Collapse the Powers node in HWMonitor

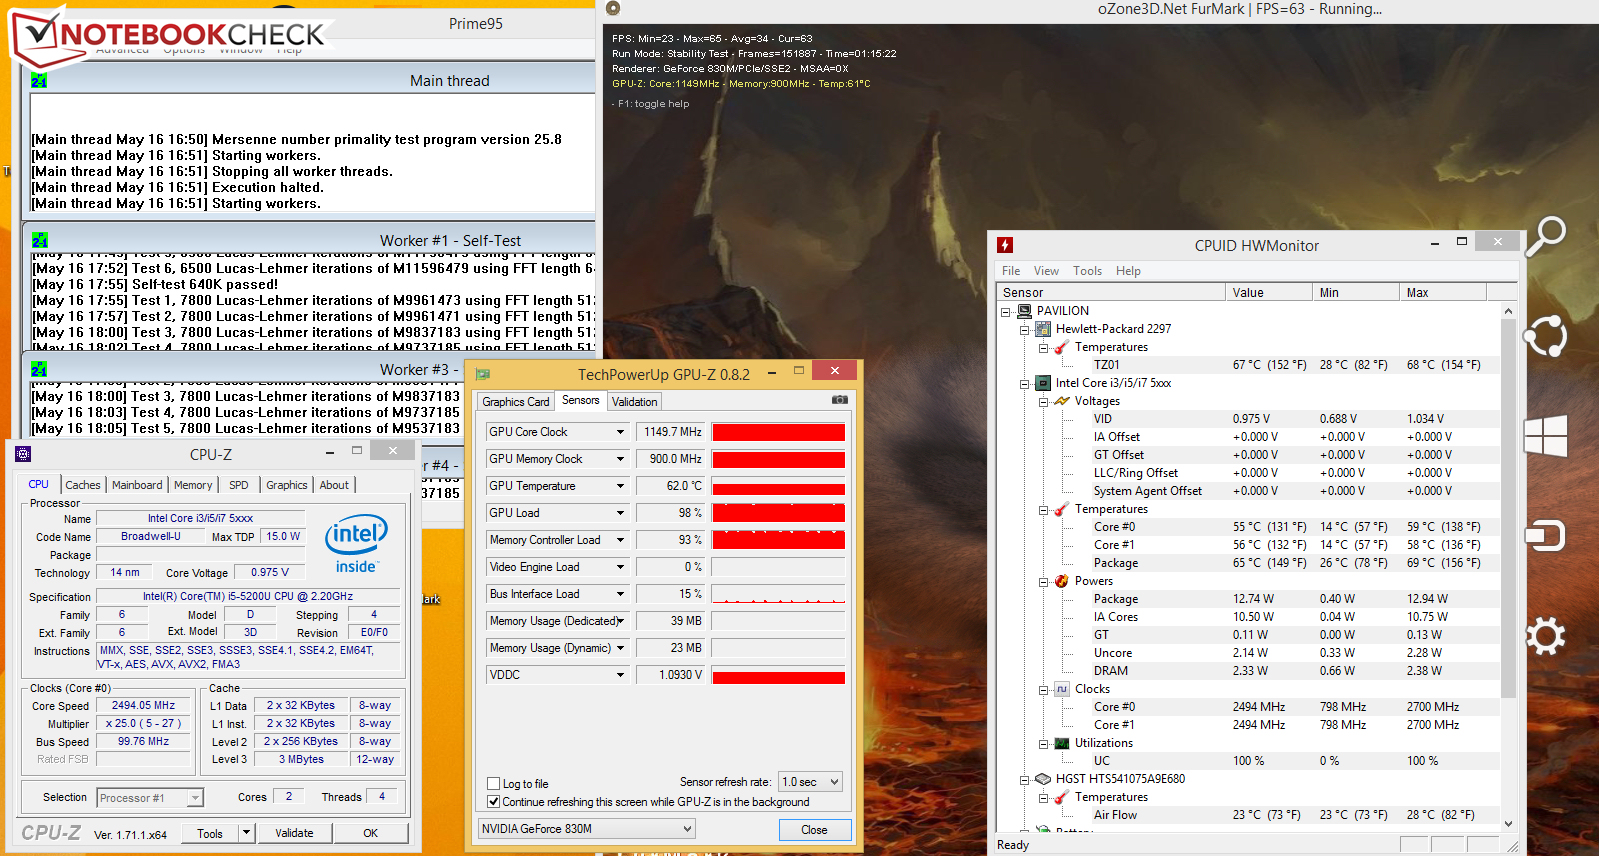(x=1044, y=581)
